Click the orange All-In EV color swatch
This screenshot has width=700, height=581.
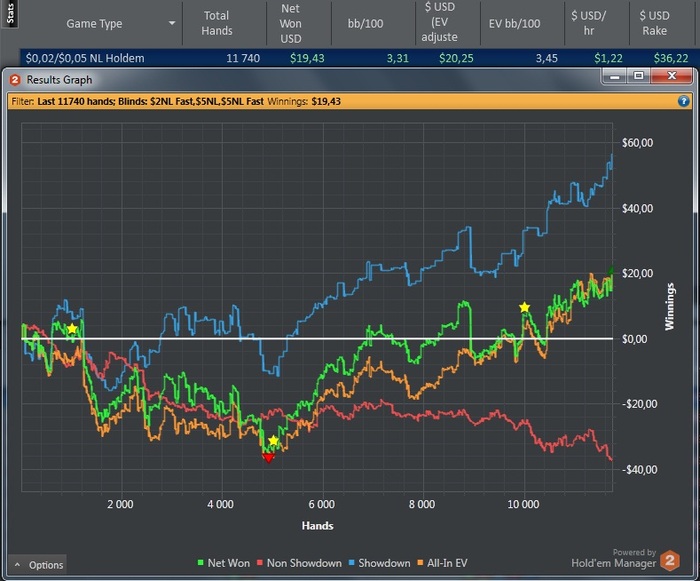pos(420,563)
